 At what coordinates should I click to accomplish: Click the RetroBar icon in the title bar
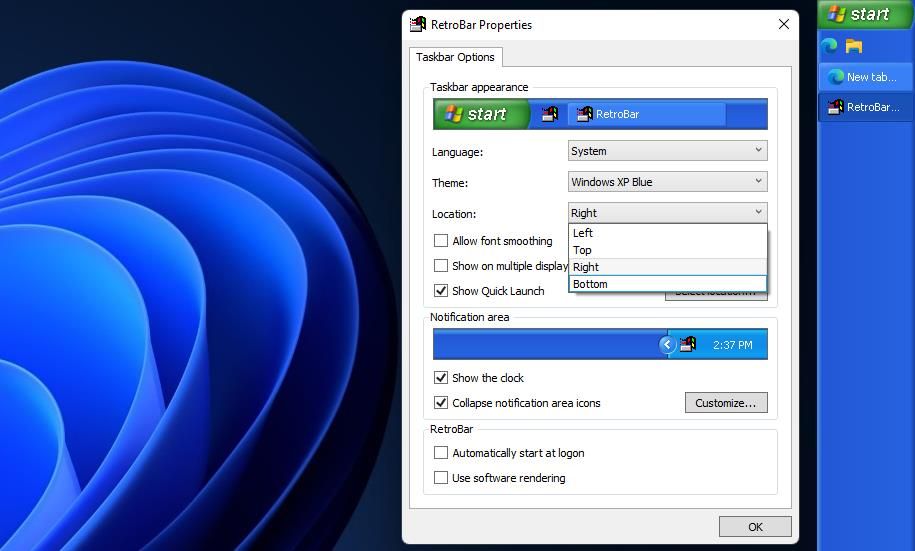pos(418,25)
